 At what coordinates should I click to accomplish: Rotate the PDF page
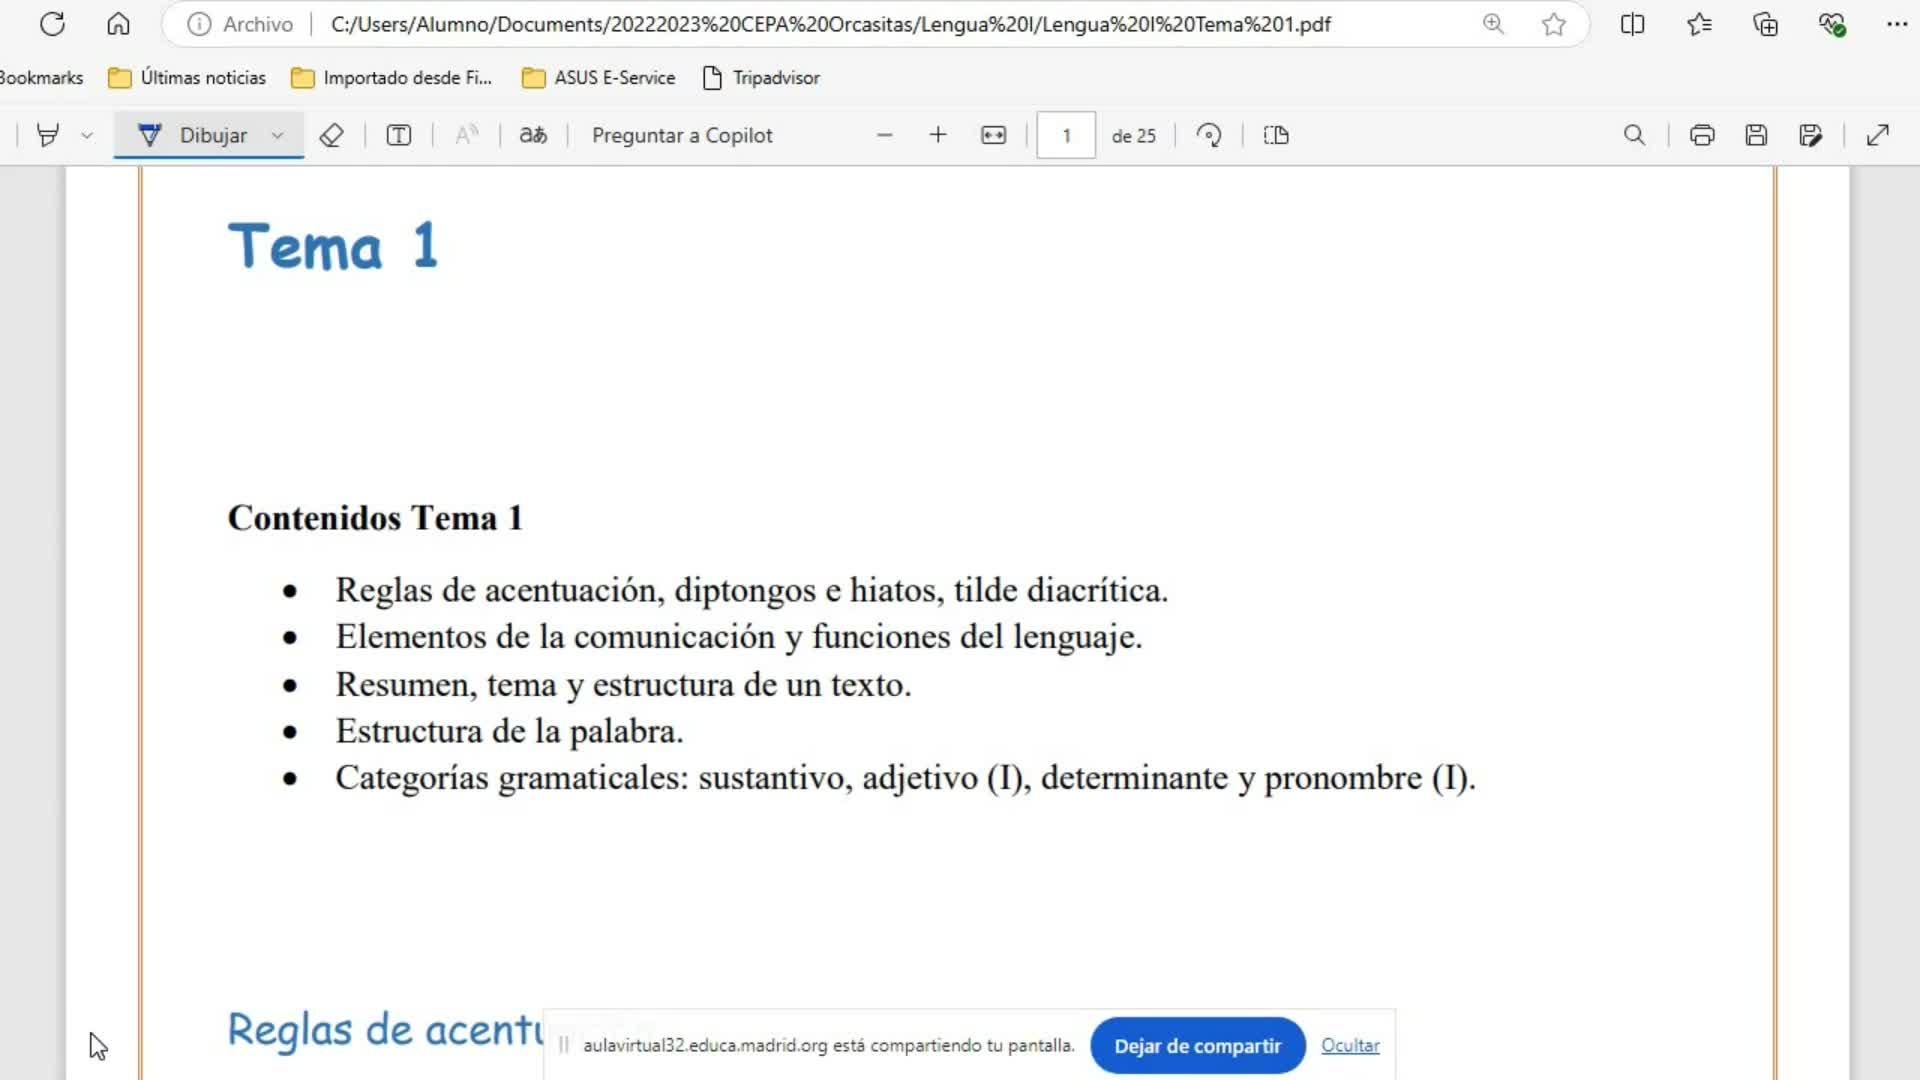[1209, 135]
